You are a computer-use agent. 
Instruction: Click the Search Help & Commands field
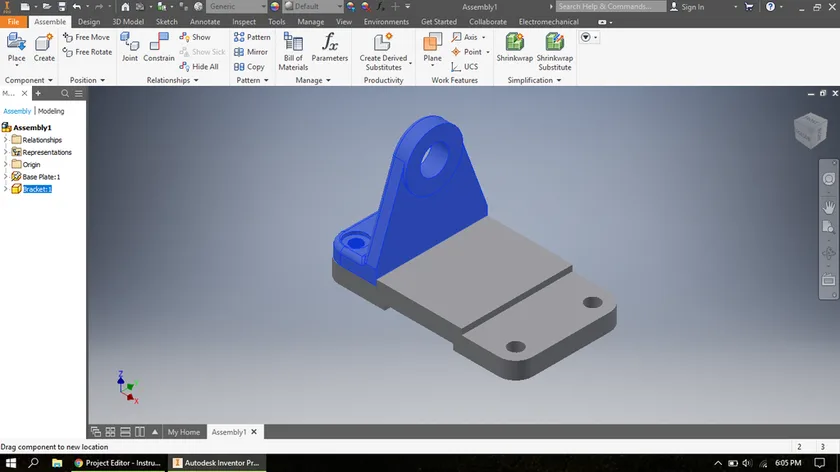pyautogui.click(x=611, y=6)
